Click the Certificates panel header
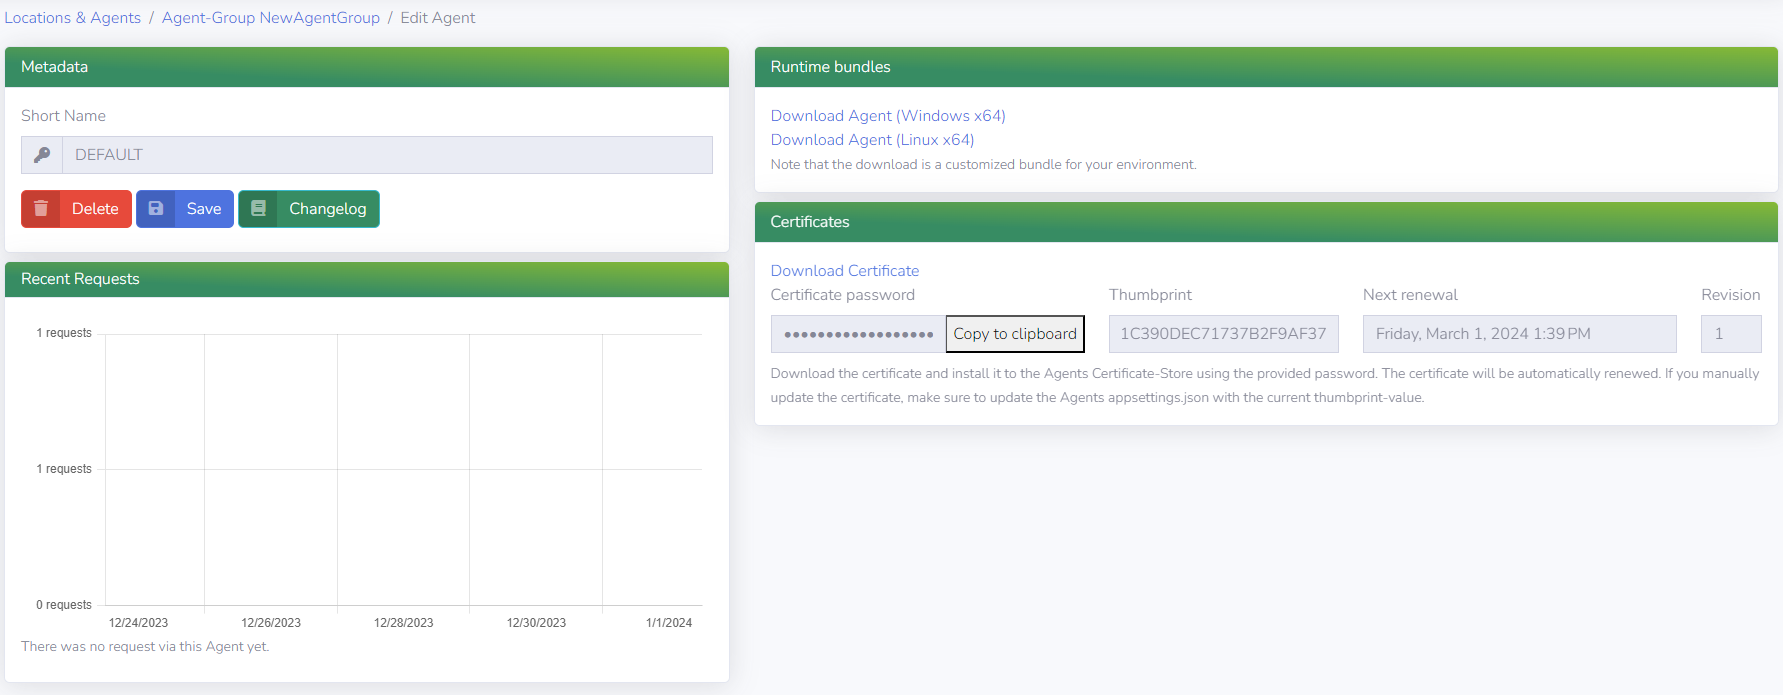The height and width of the screenshot is (695, 1783). (x=1265, y=222)
